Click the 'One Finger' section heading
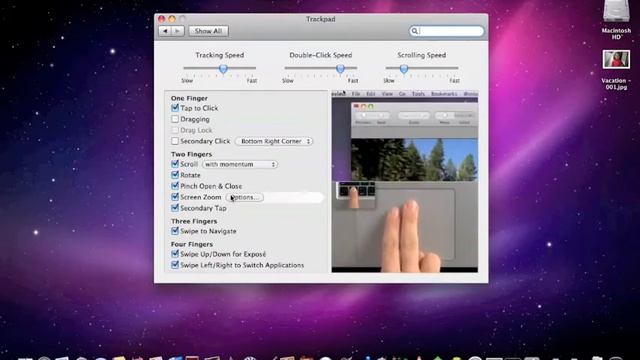 (x=189, y=98)
